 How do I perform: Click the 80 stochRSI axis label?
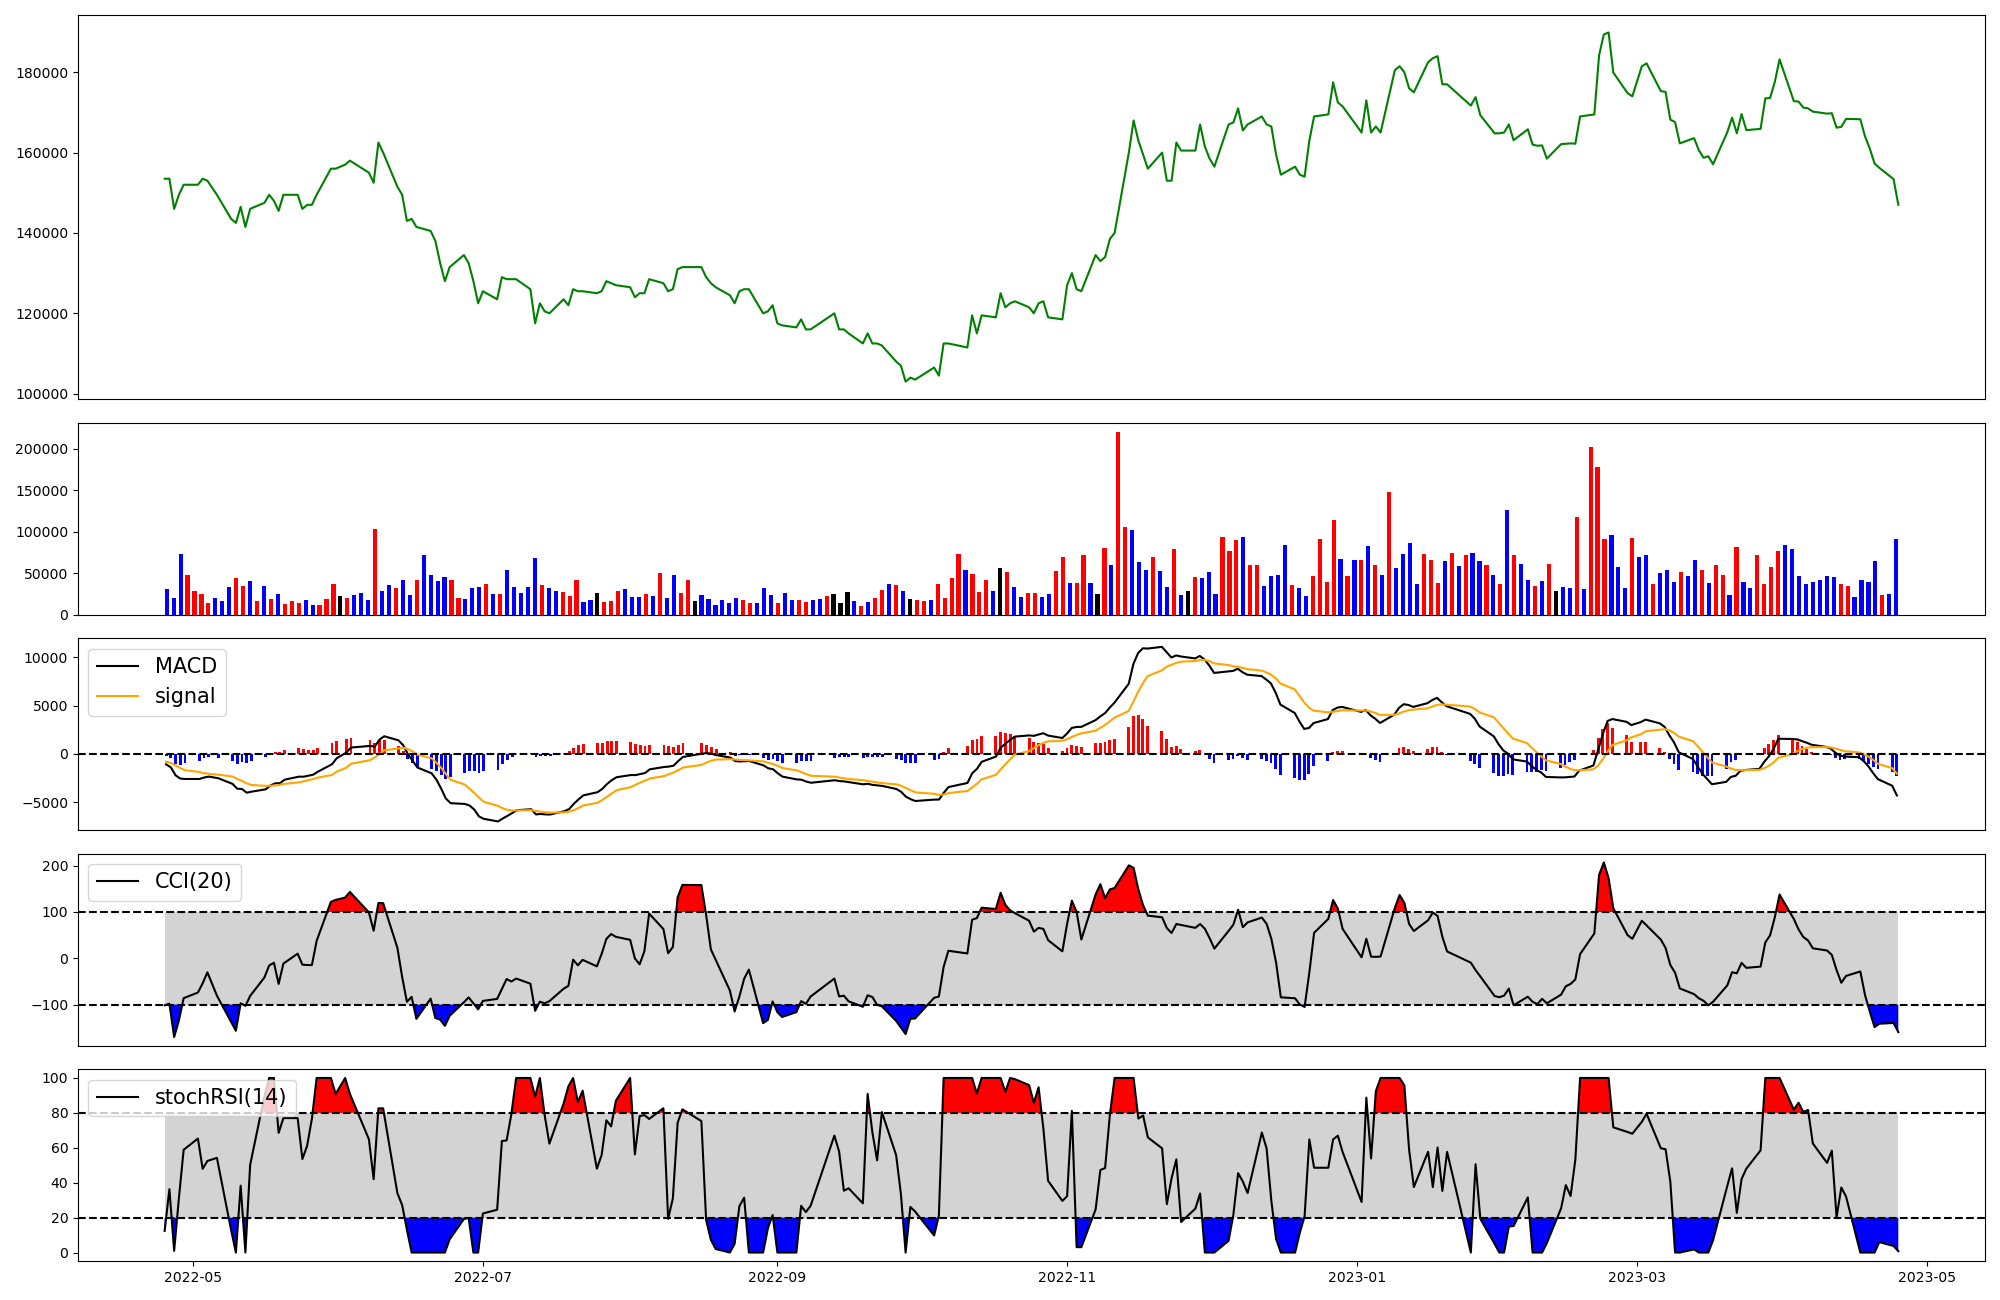60,1113
